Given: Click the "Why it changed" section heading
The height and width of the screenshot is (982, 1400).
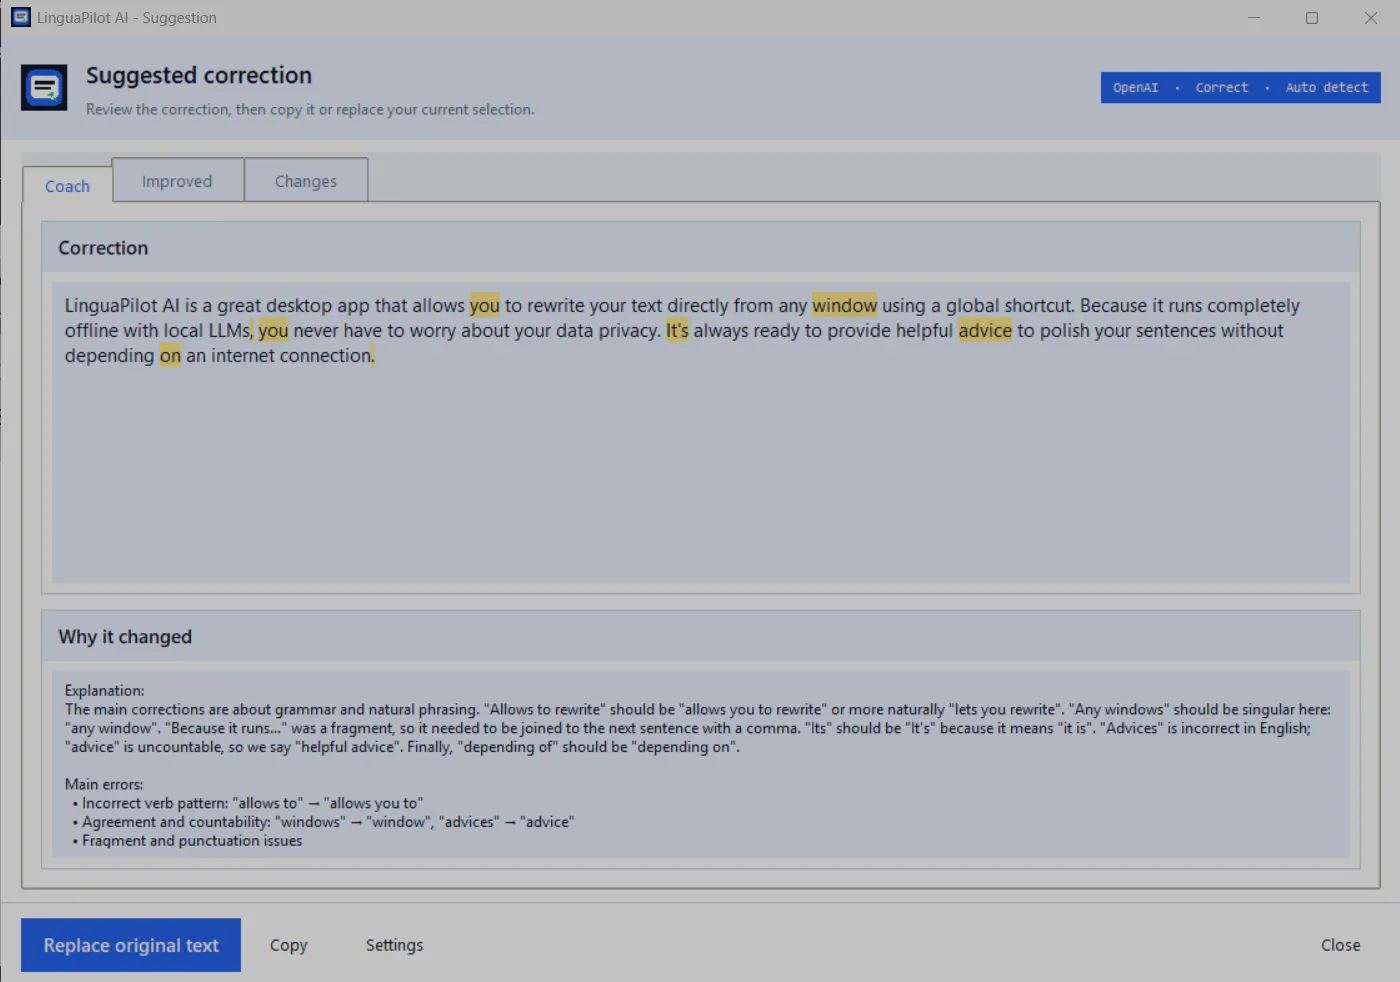Looking at the screenshot, I should 125,637.
